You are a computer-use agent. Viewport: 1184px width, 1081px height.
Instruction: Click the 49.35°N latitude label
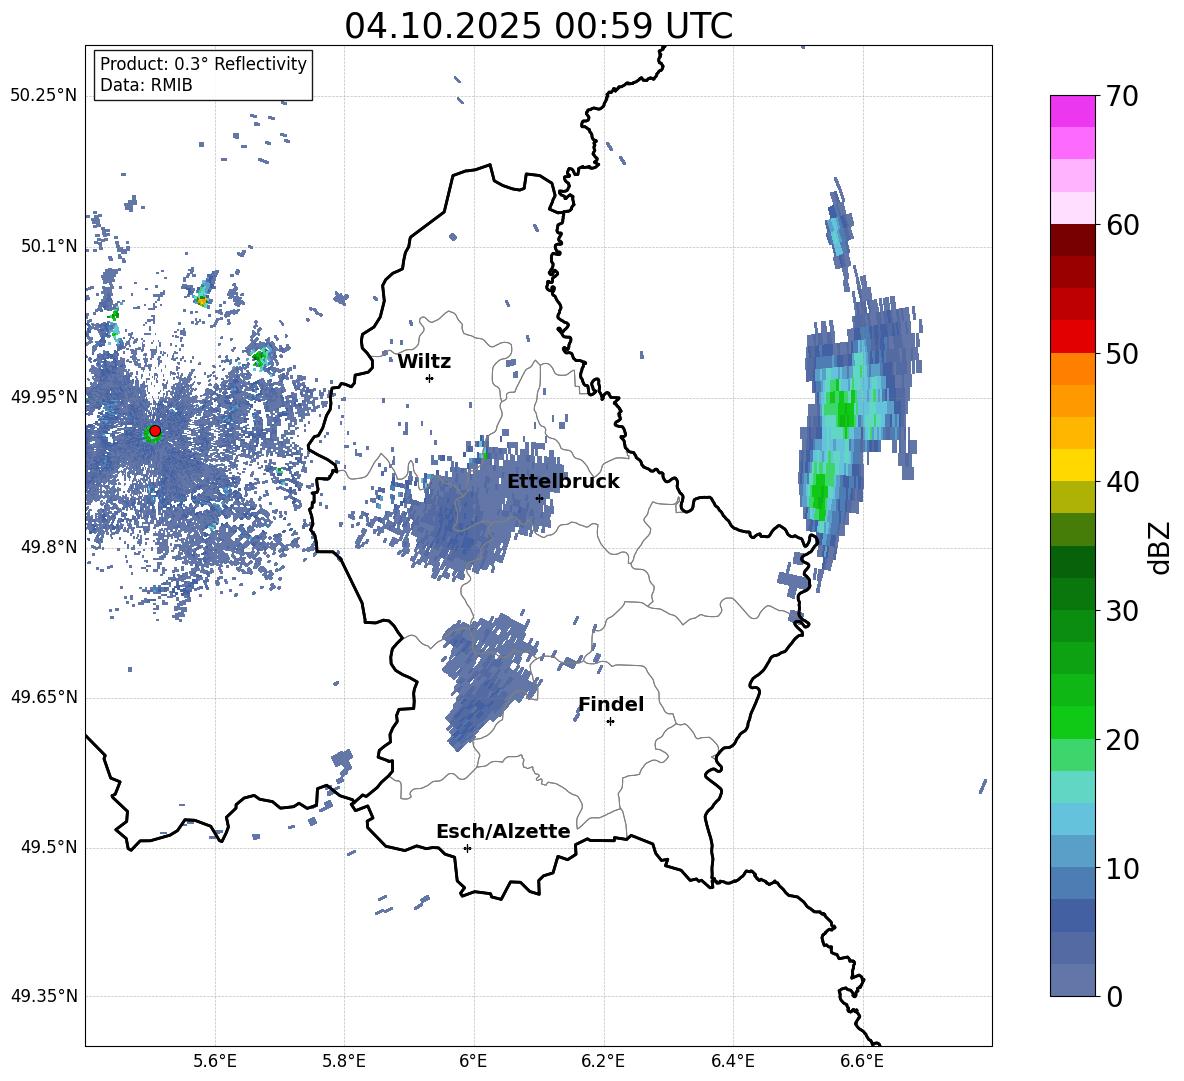[44, 996]
